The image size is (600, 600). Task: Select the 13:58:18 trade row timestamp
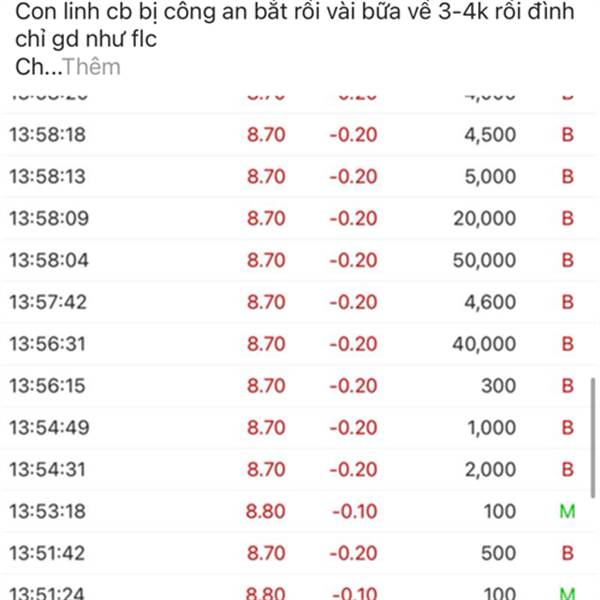point(48,135)
